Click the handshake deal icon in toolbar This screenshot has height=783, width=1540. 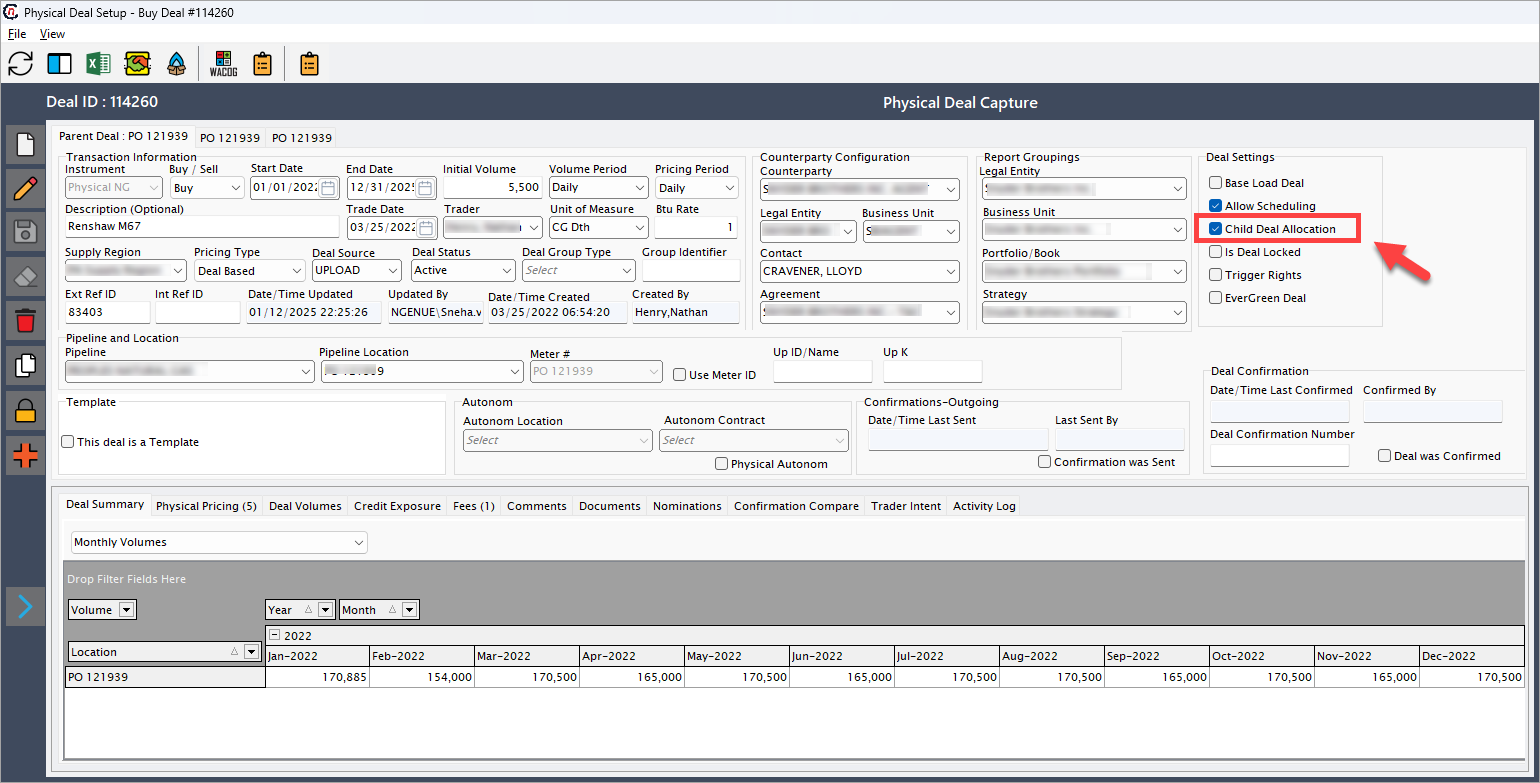(x=137, y=64)
